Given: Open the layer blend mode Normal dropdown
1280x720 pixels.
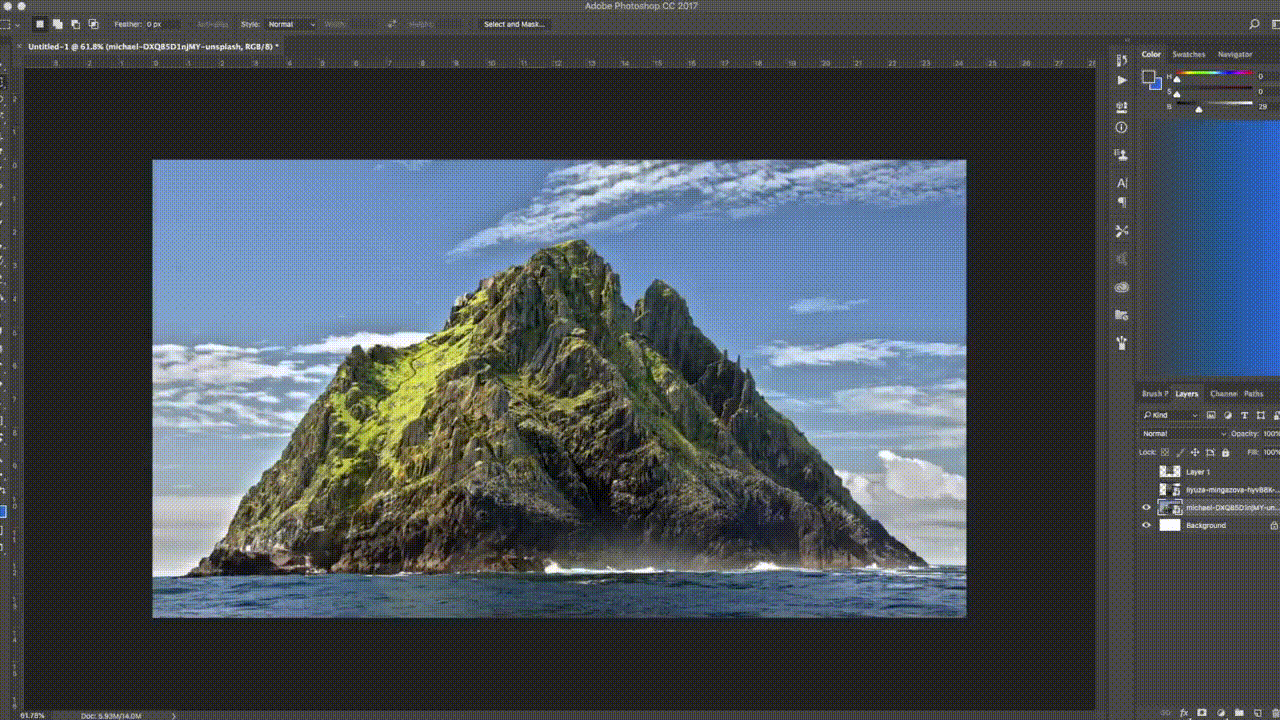Looking at the screenshot, I should tap(1184, 434).
